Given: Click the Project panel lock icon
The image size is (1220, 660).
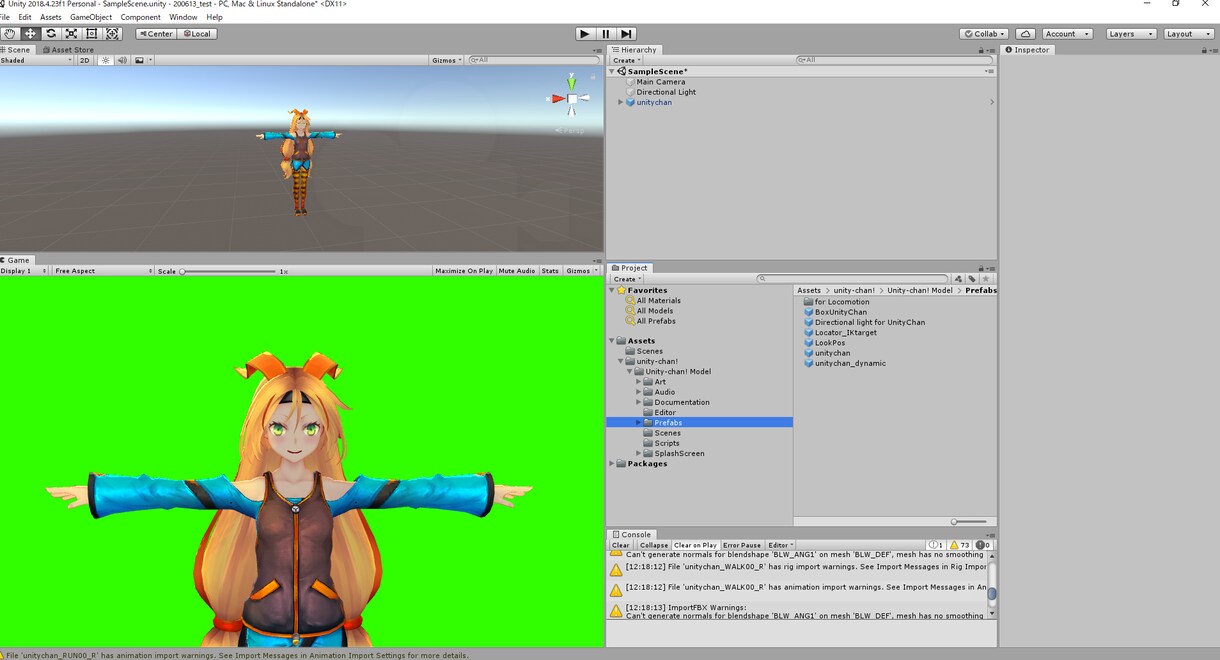Looking at the screenshot, I should pyautogui.click(x=981, y=268).
